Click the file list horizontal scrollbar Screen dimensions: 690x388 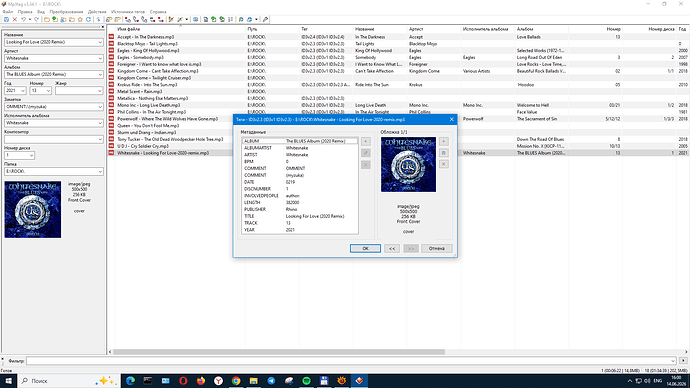click(279, 352)
